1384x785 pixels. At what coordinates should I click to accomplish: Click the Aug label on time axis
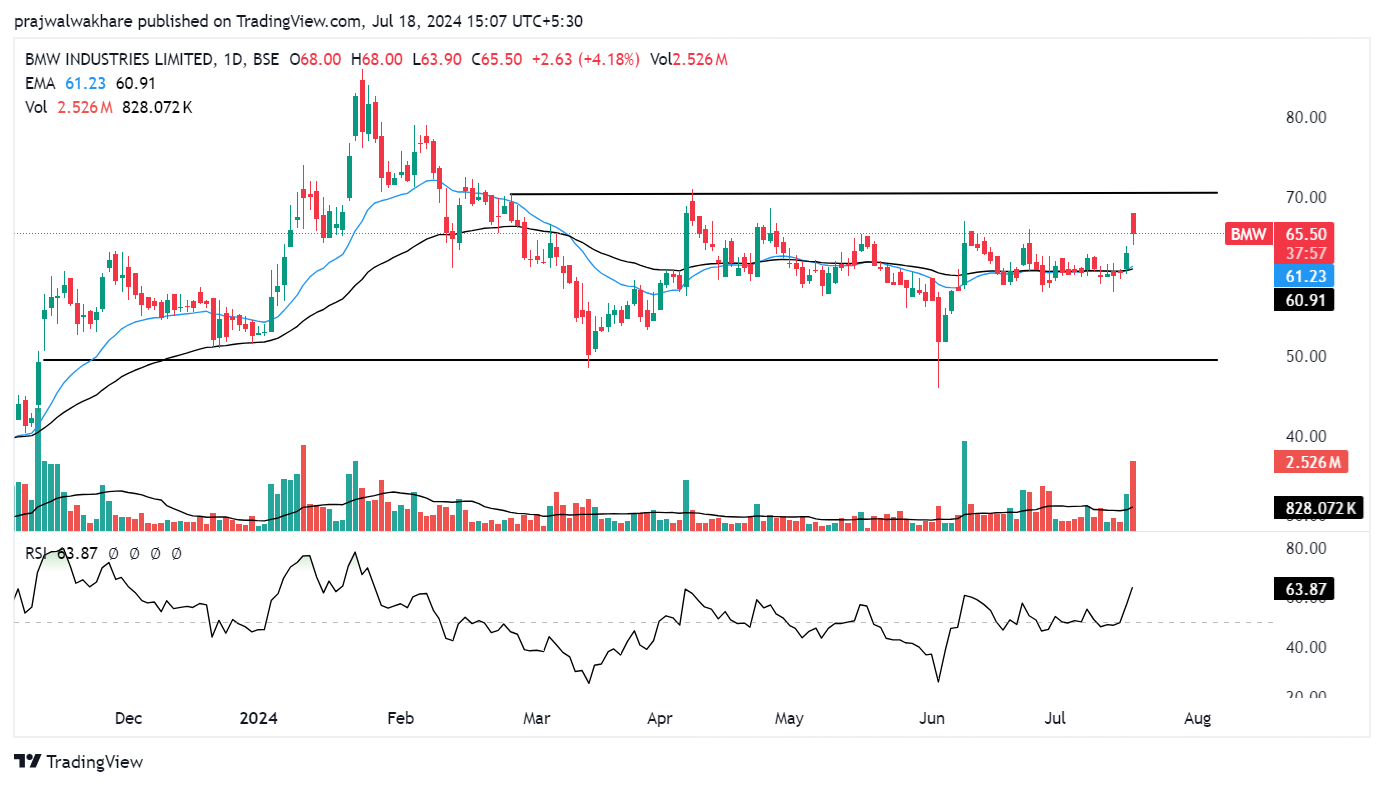point(1197,718)
